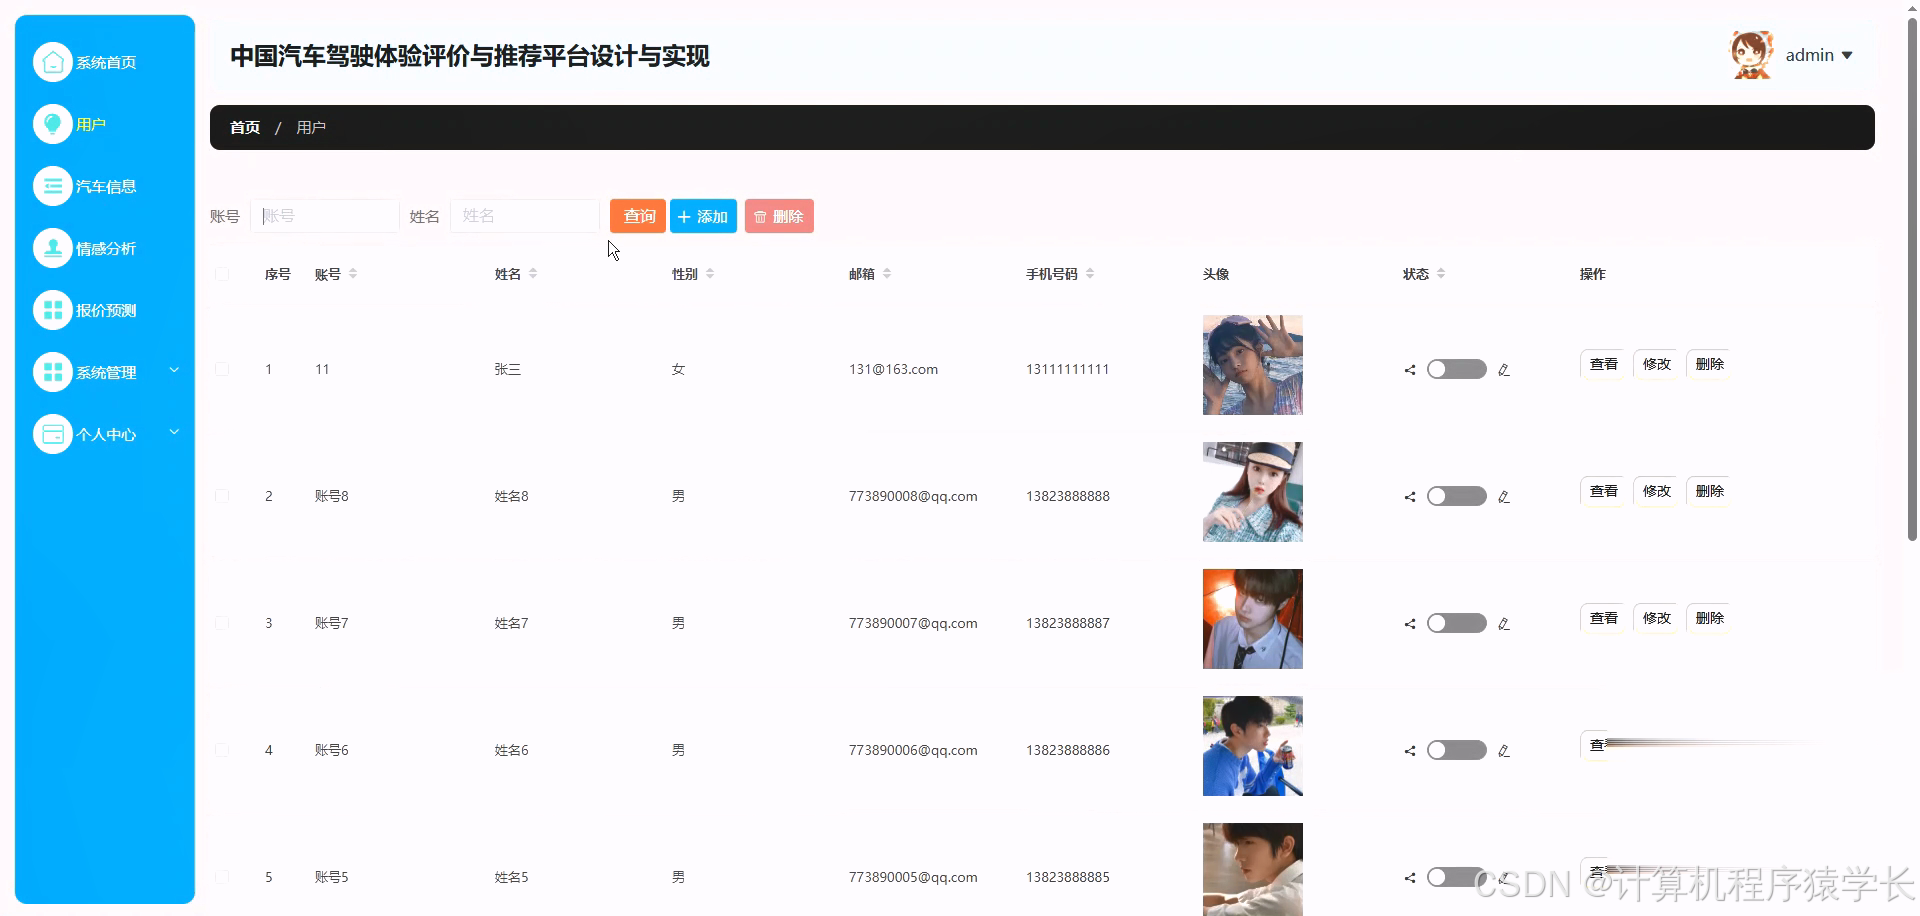Viewport: 1920px width, 916px height.
Task: Click the 系统管理 grid icon in sidebar
Action: [x=53, y=372]
